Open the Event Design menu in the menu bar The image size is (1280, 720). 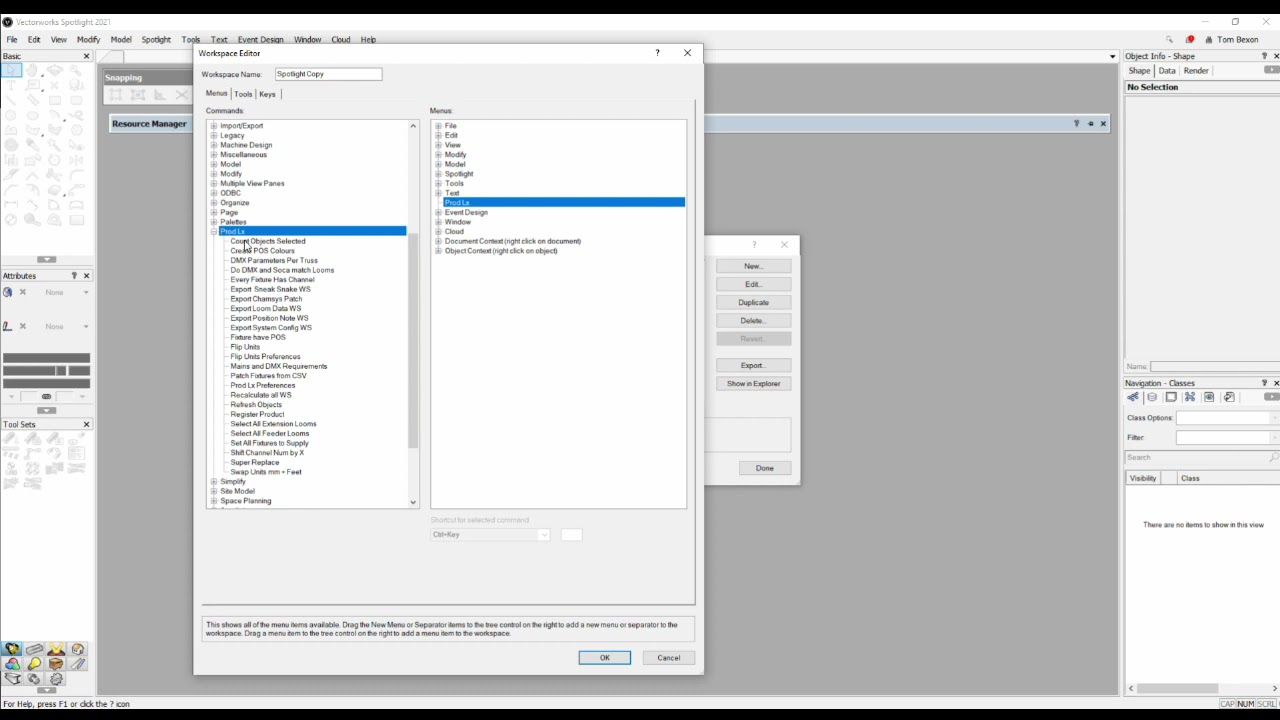click(x=260, y=40)
